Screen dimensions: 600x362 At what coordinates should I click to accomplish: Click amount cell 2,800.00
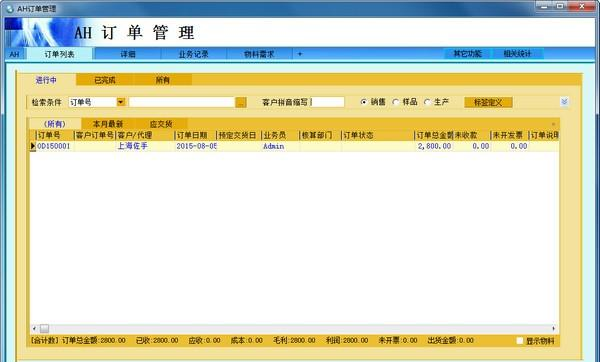434,146
